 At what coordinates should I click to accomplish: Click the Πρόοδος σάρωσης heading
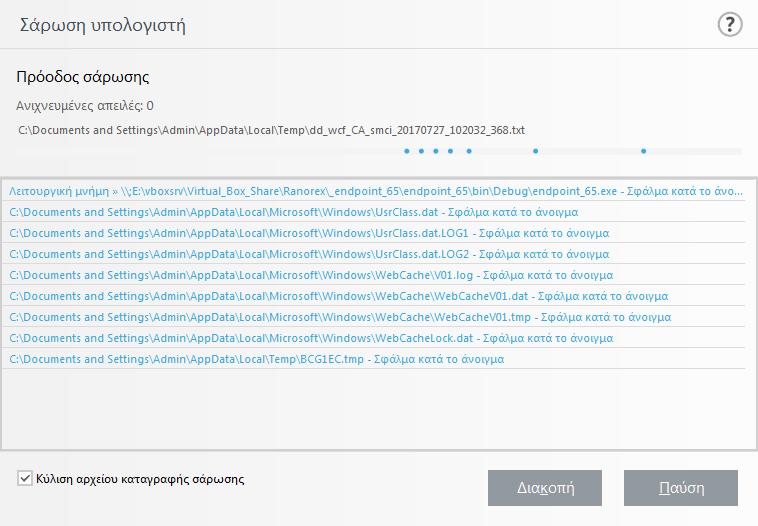(83, 77)
